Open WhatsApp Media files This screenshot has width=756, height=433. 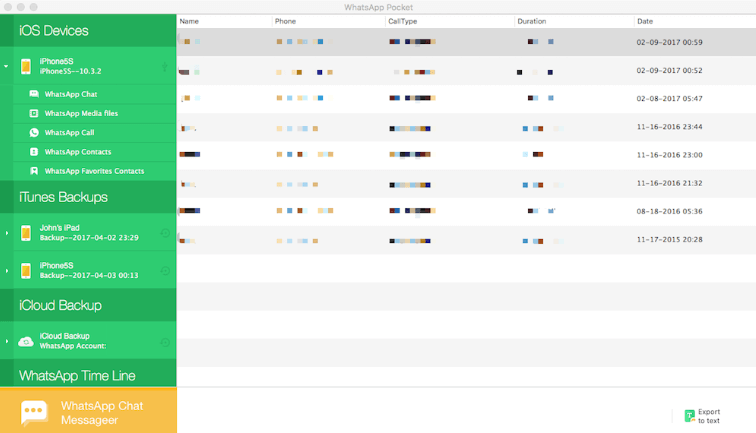tap(94, 113)
